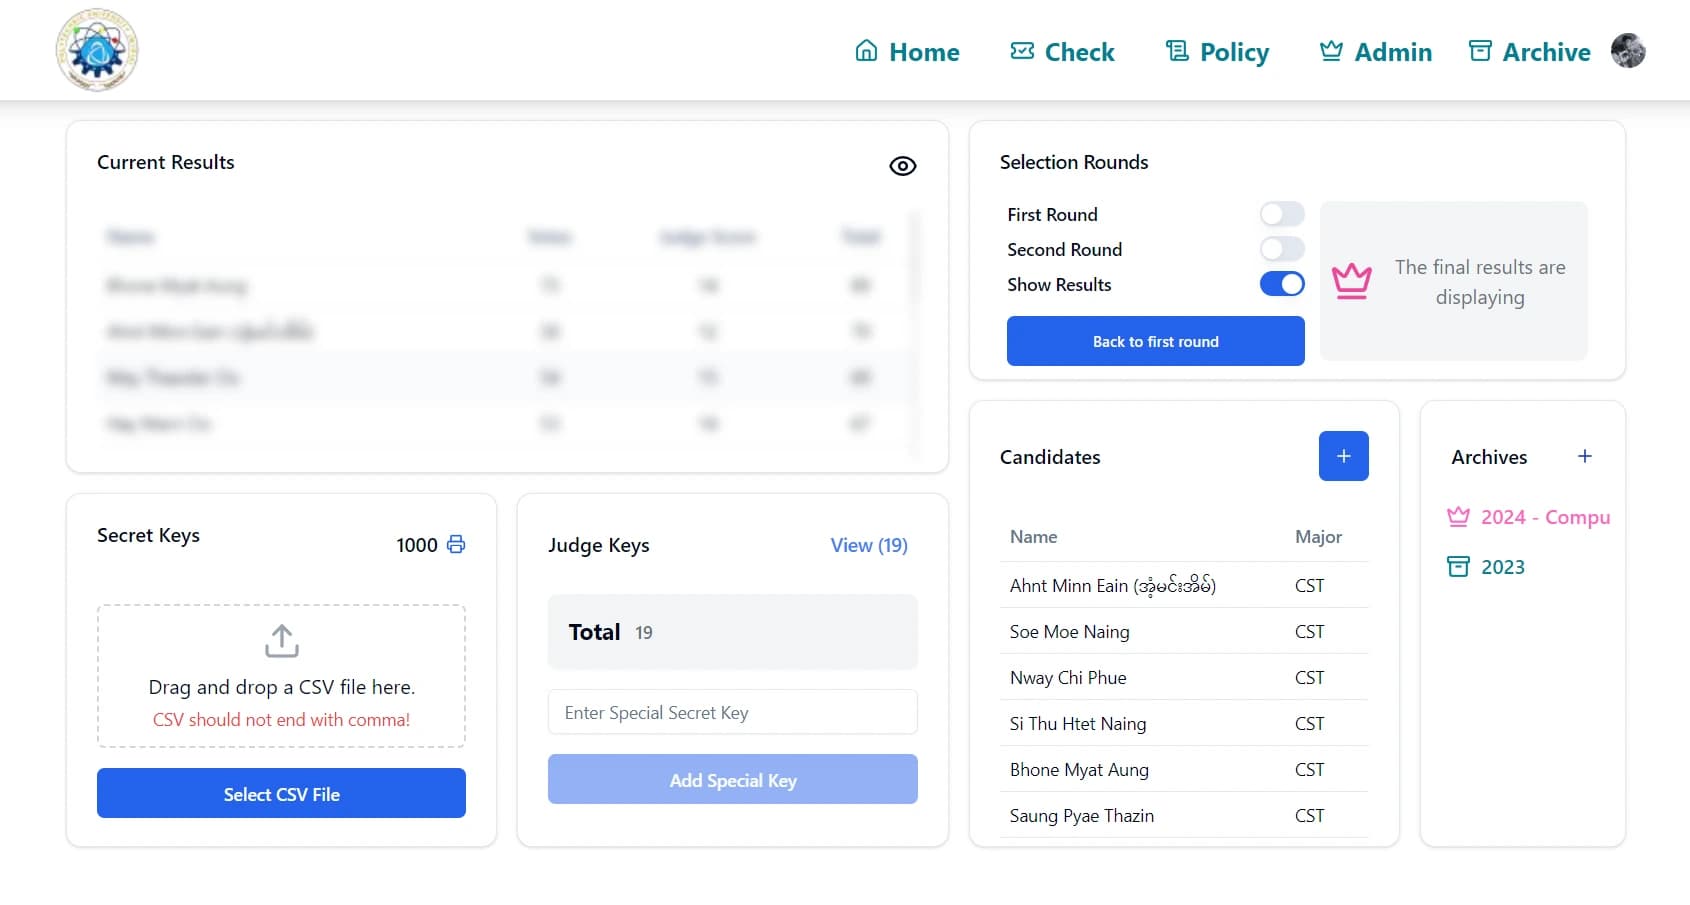
Task: Go to the Home page
Action: coord(907,52)
